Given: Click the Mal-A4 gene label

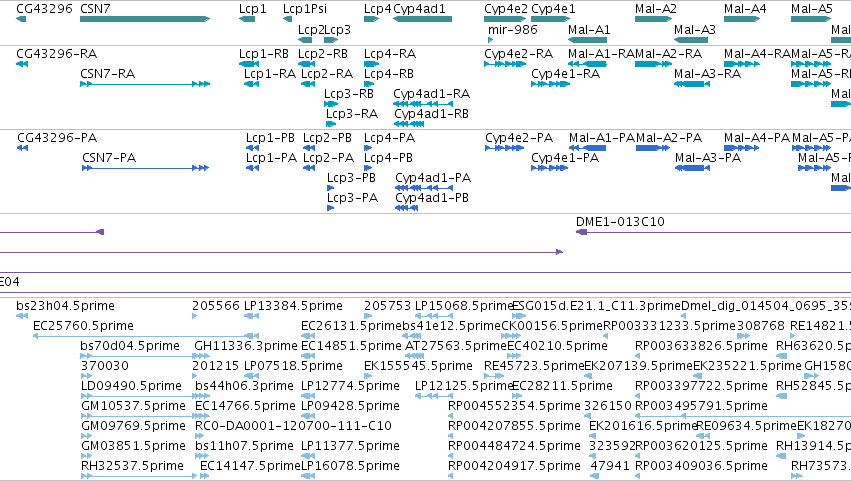Looking at the screenshot, I should (x=745, y=9).
